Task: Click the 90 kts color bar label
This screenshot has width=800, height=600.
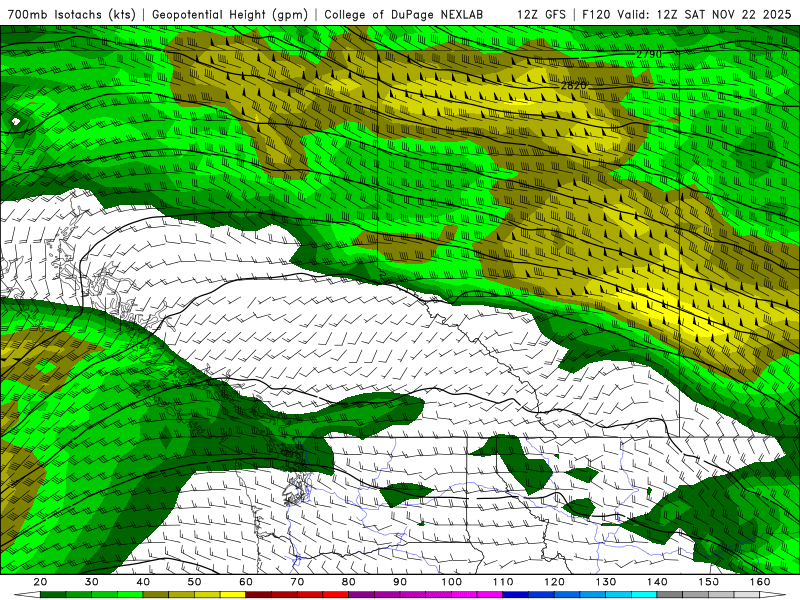Action: pos(400,582)
